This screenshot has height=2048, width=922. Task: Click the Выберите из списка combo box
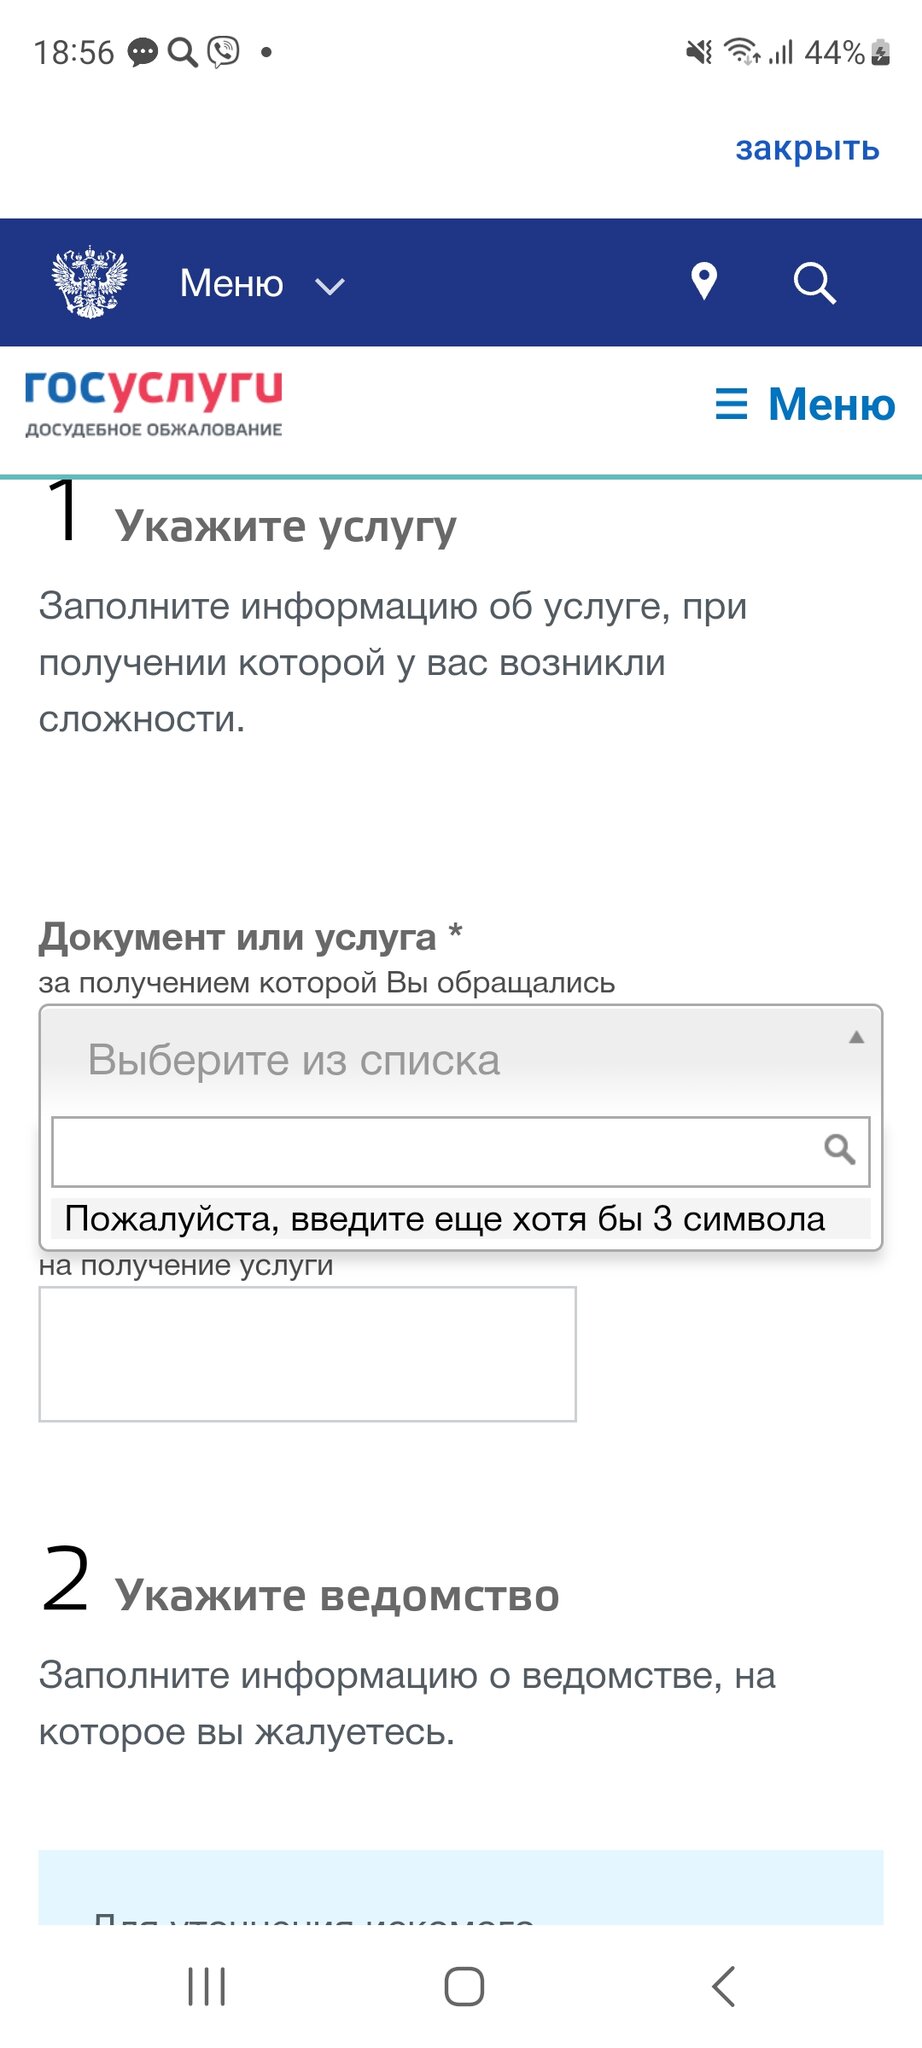pos(461,1060)
